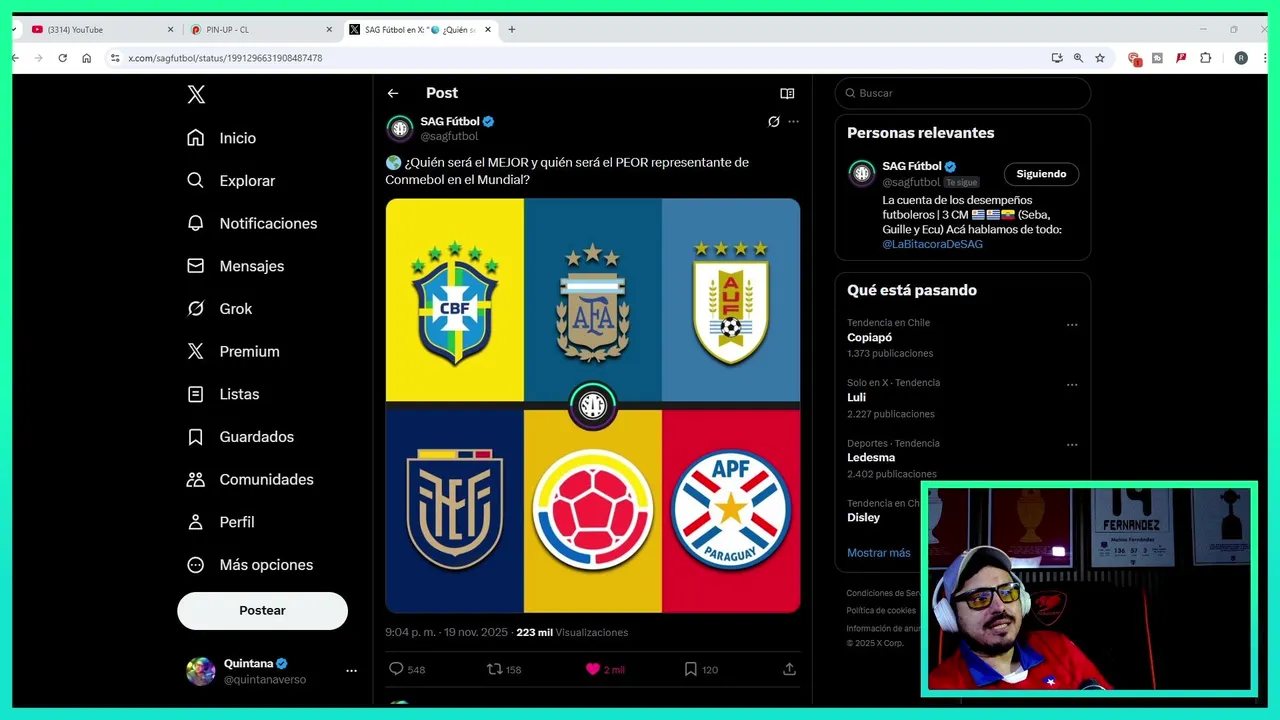Open Grok from sidebar
Image resolution: width=1280 pixels, height=720 pixels.
click(220, 309)
